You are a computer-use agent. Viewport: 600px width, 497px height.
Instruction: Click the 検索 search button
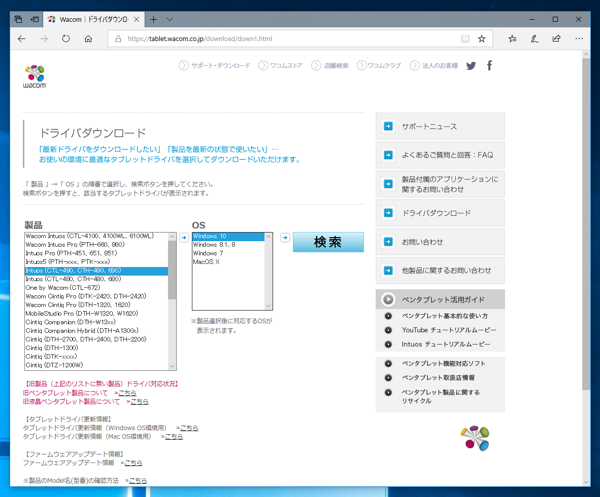[x=328, y=242]
